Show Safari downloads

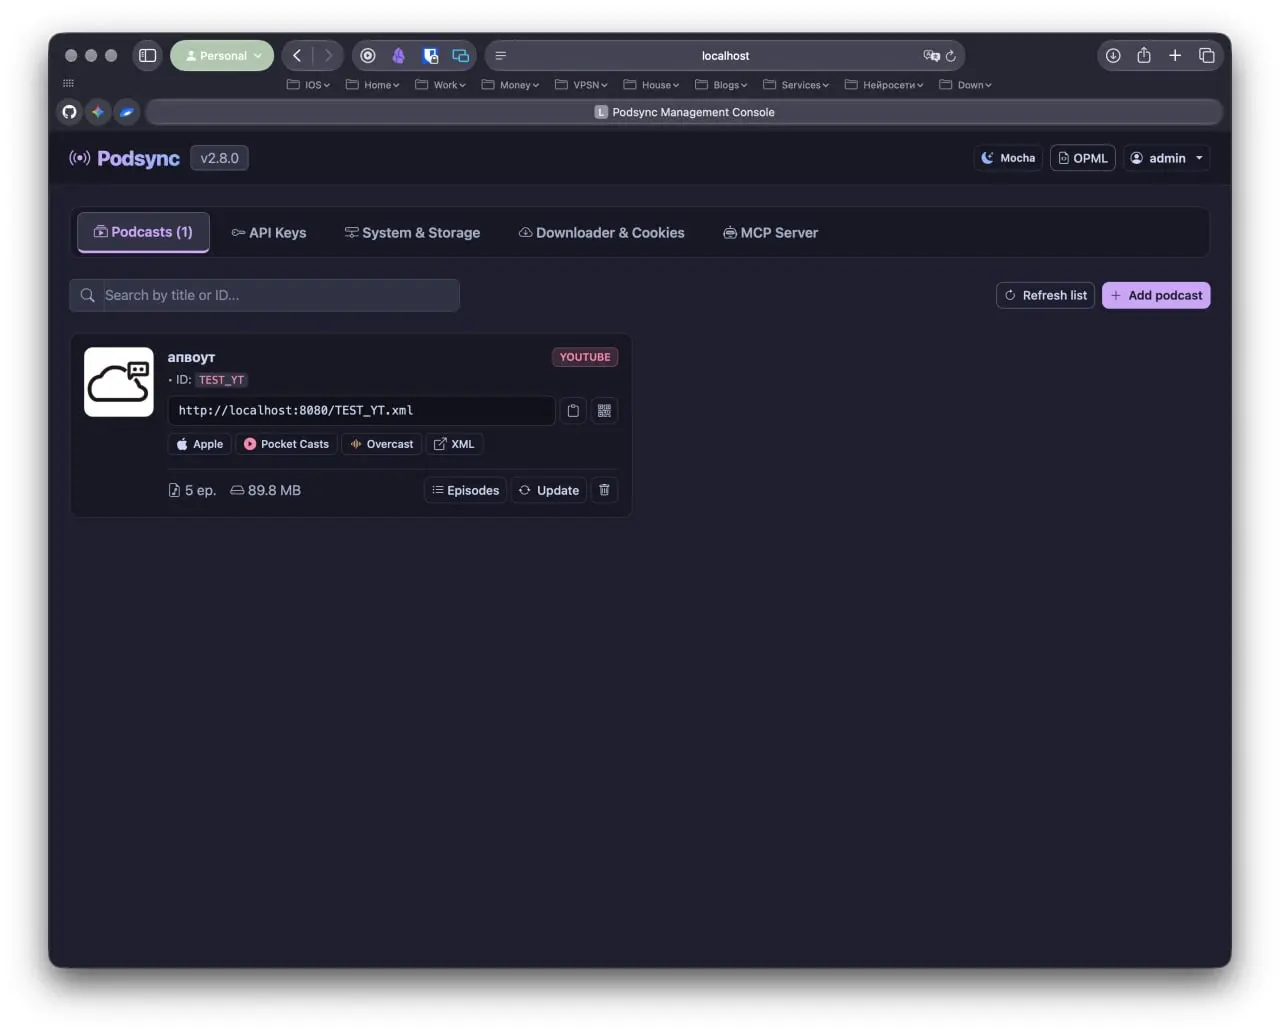click(1113, 56)
